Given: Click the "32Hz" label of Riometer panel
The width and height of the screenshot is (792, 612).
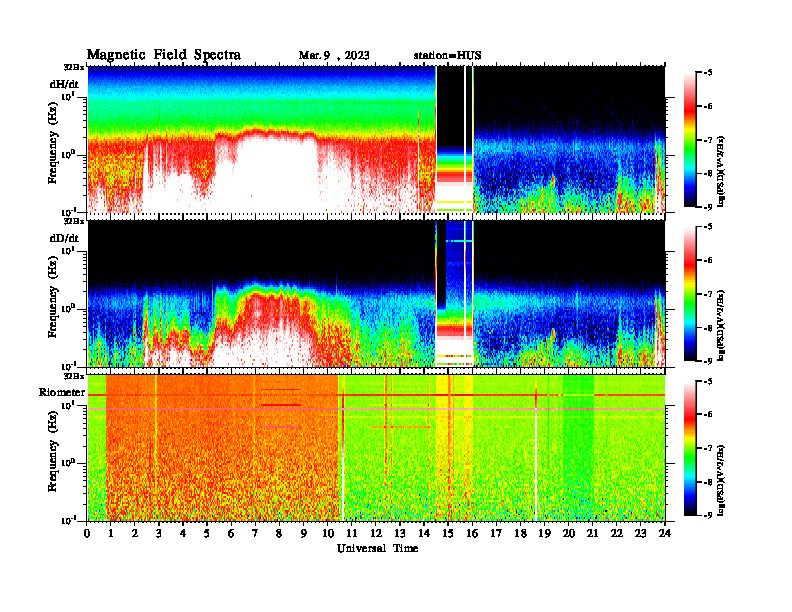Looking at the screenshot, I should (x=73, y=375).
